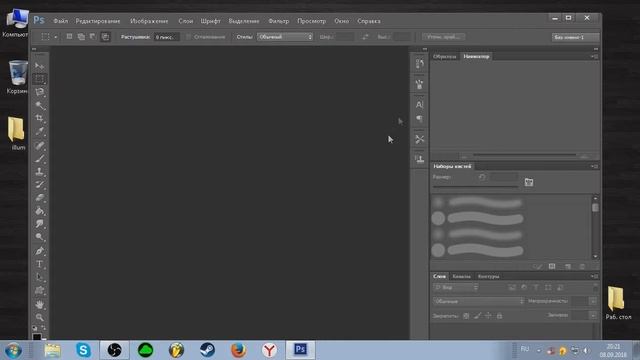Open the Фильтр menu

pos(278,21)
